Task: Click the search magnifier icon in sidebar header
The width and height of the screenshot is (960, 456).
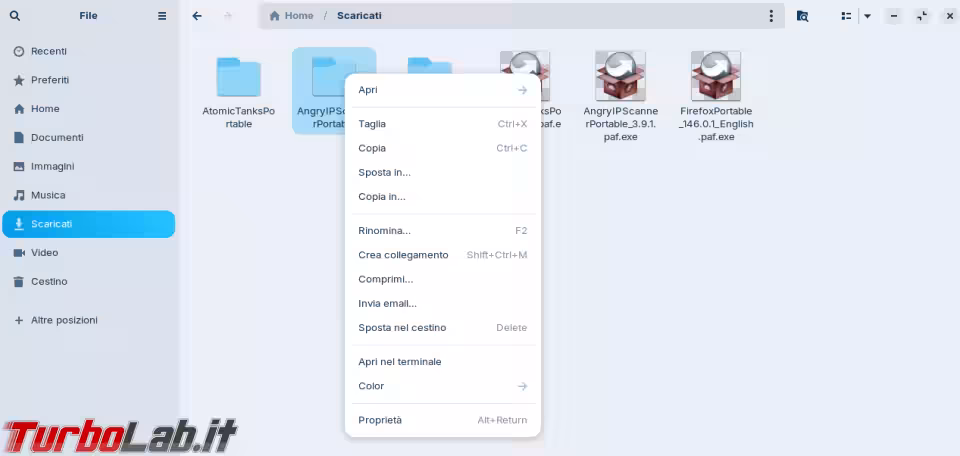Action: [14, 16]
